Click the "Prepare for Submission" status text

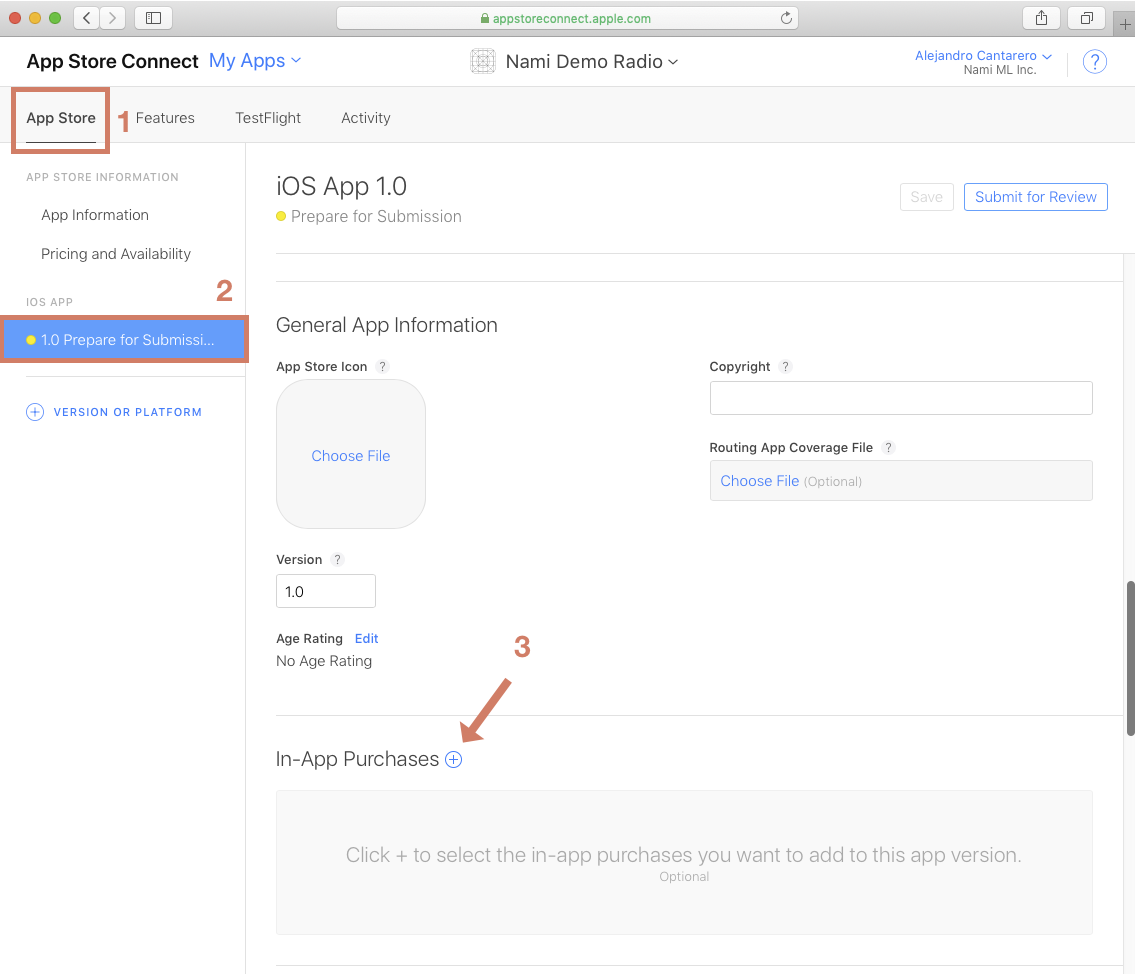click(x=376, y=216)
